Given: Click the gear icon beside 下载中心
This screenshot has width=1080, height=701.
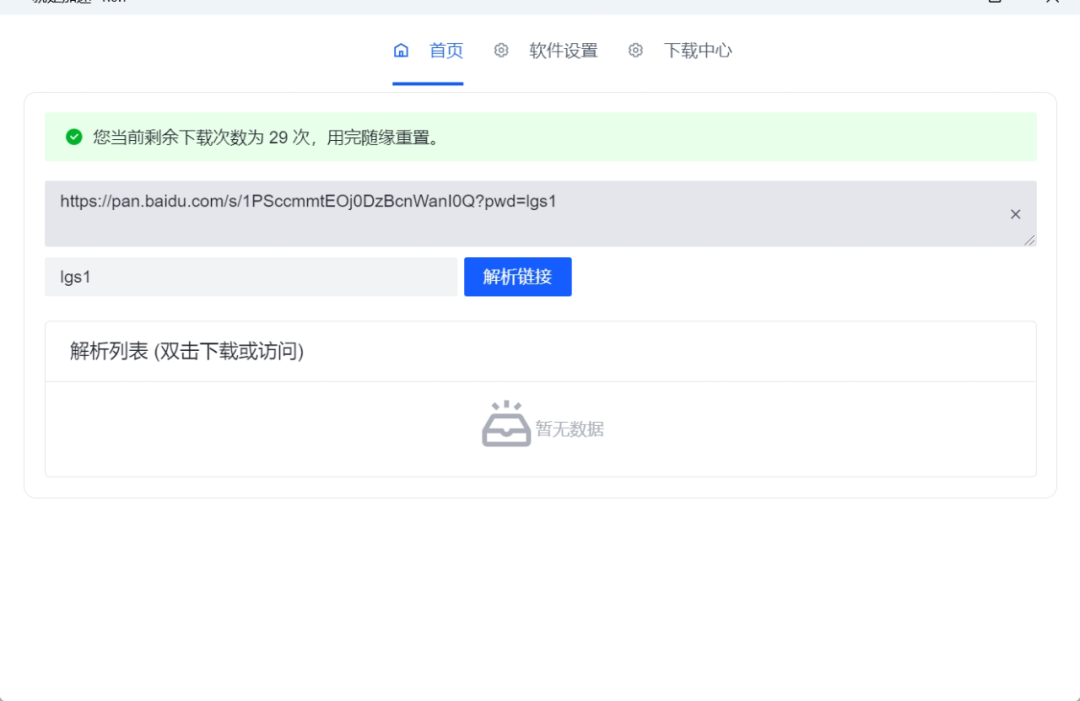Looking at the screenshot, I should tap(635, 51).
